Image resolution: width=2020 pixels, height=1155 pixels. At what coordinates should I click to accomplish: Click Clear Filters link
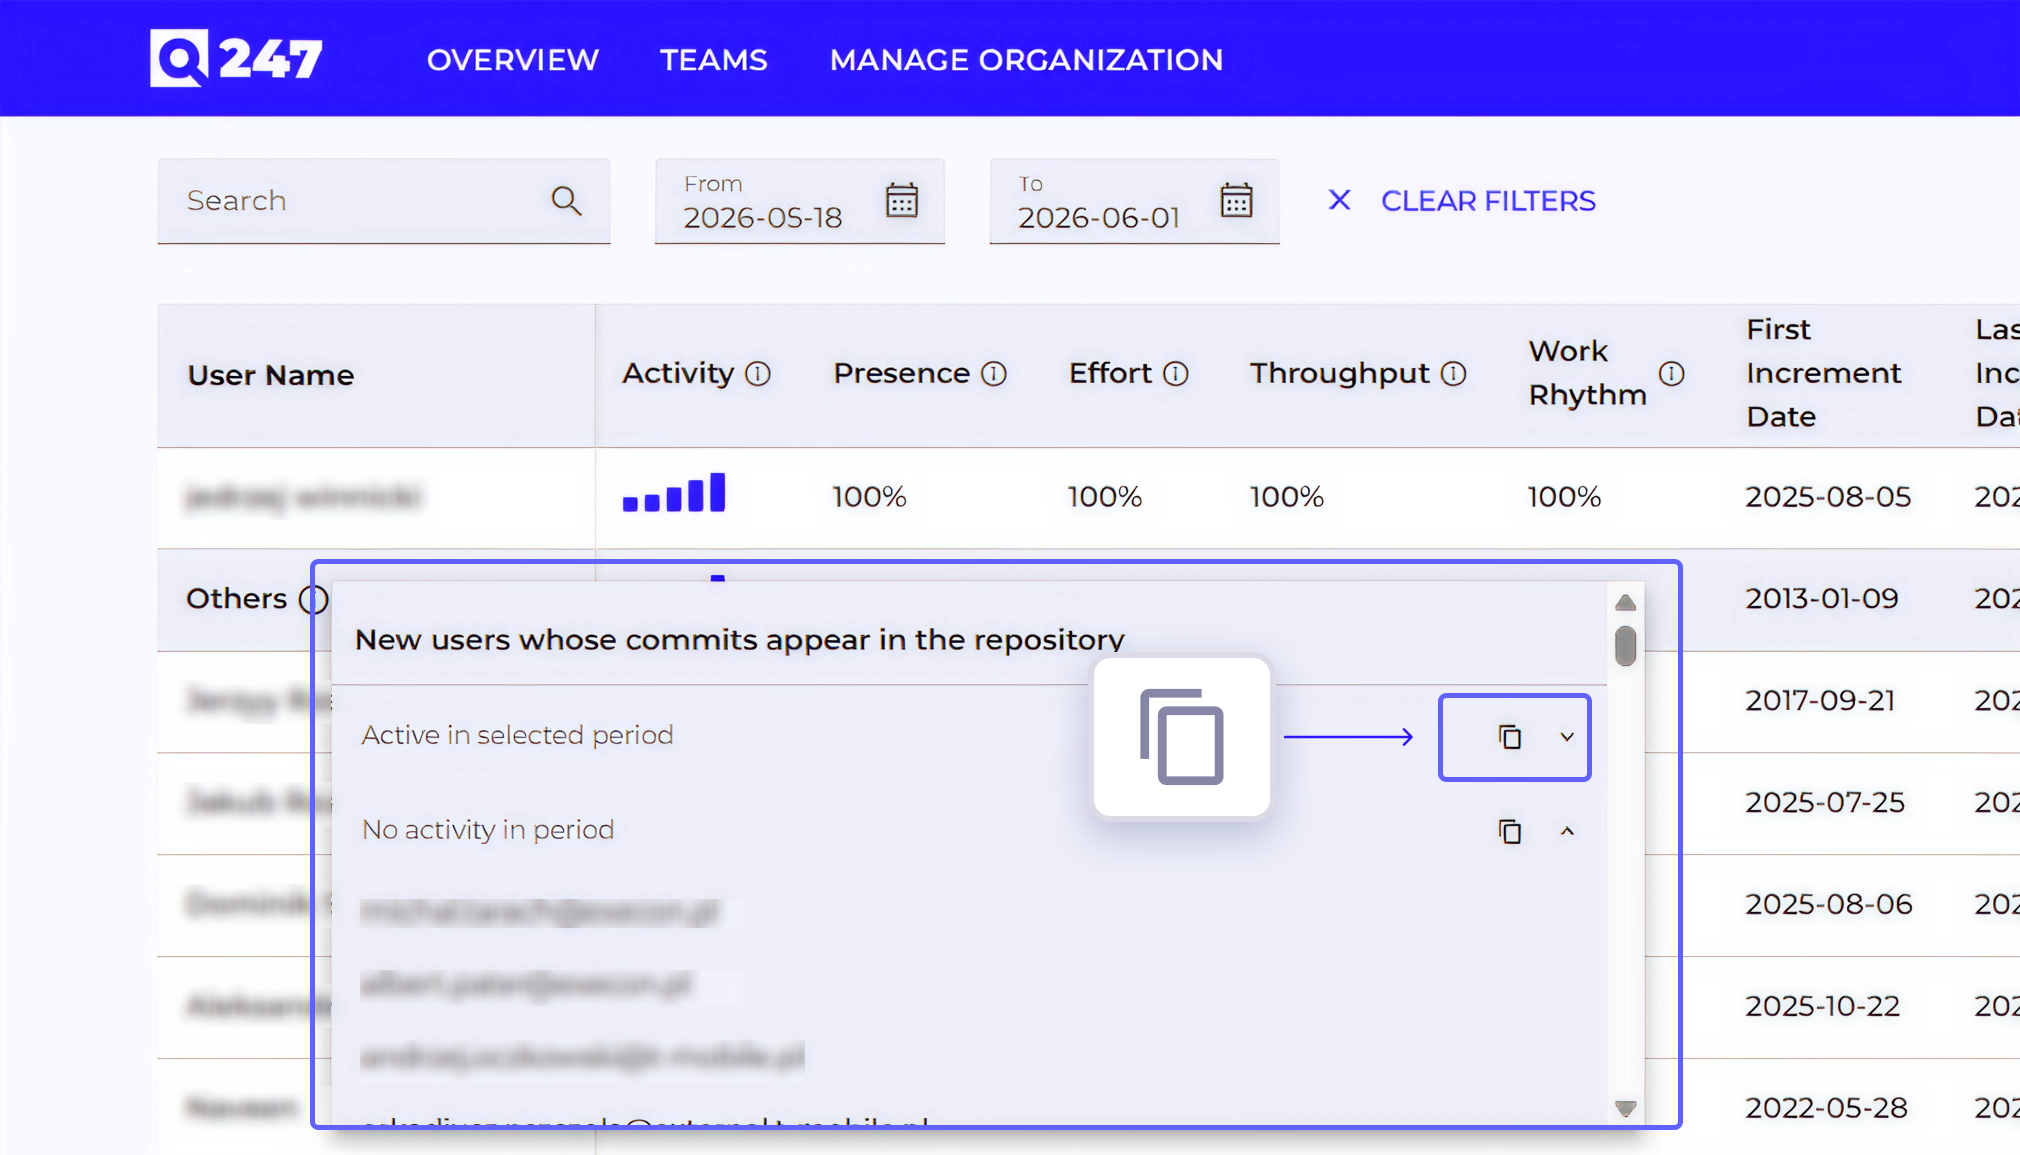1488,201
